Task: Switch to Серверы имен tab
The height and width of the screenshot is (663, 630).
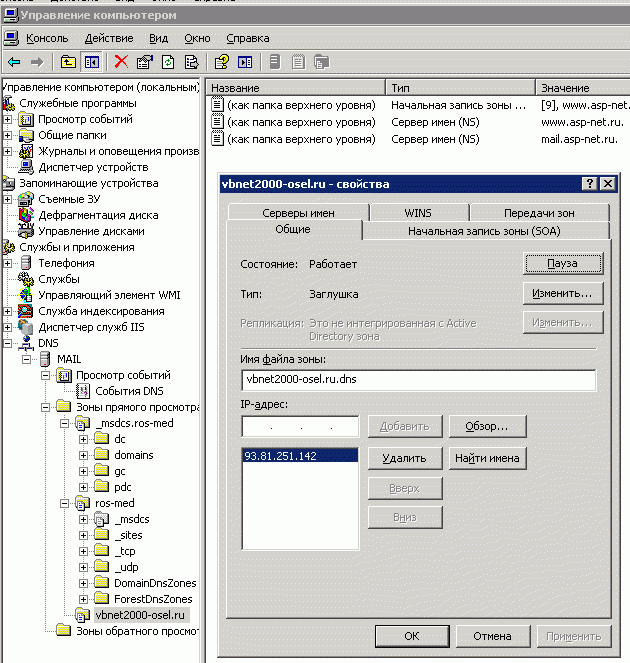Action: [299, 213]
